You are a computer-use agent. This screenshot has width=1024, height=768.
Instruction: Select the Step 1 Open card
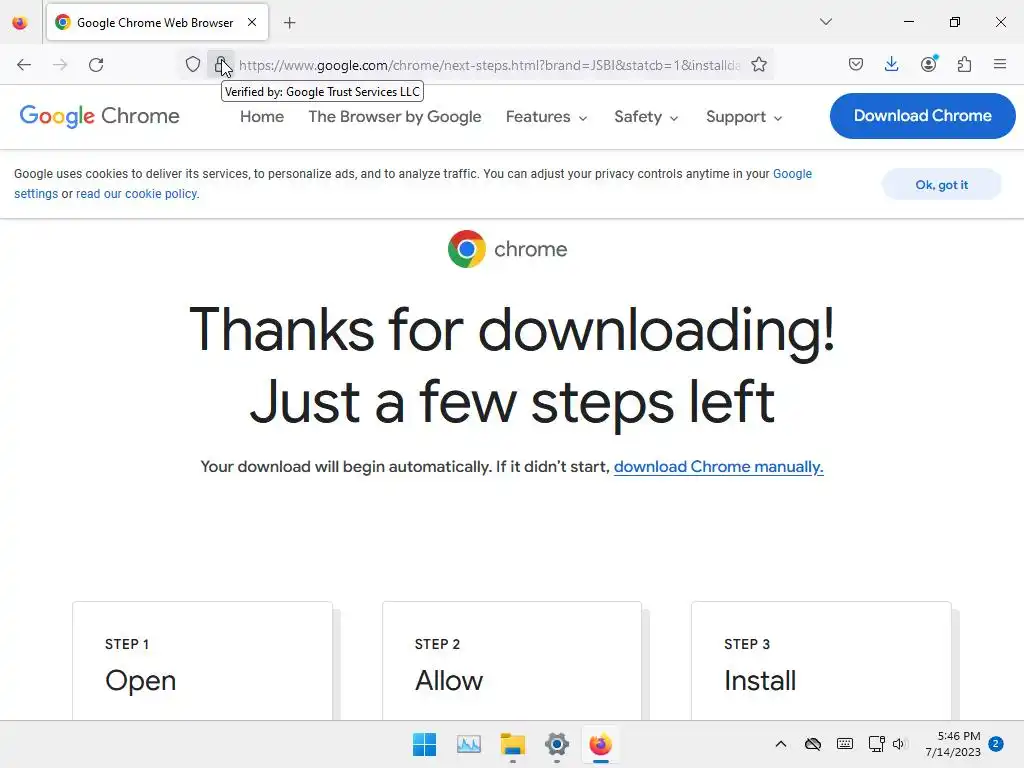(x=202, y=661)
